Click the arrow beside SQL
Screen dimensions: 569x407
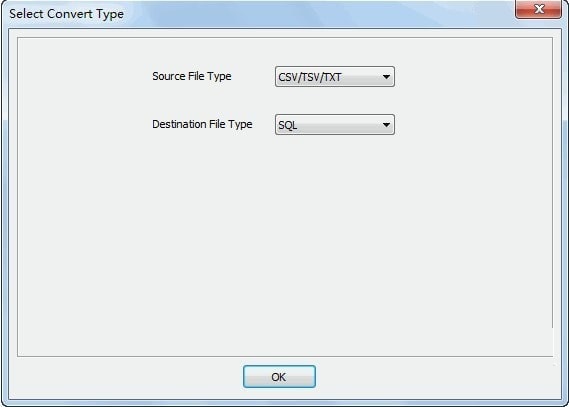(x=386, y=125)
